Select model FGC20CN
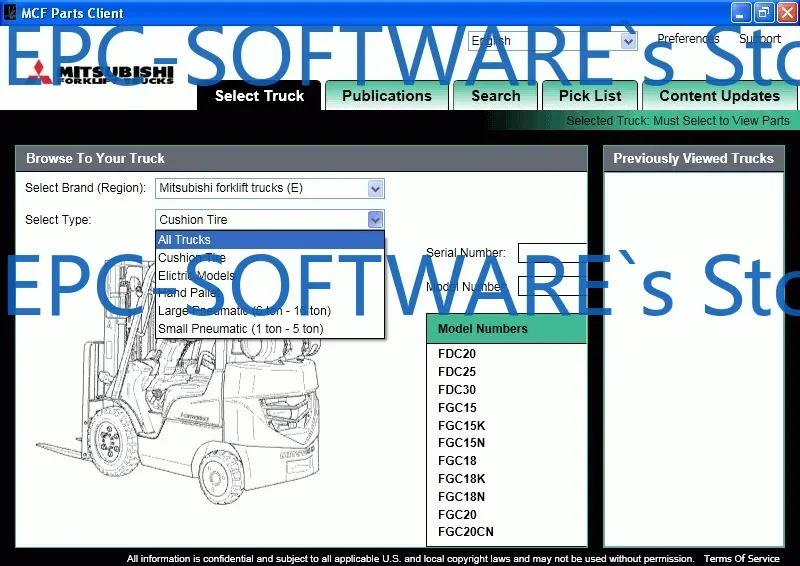 pyautogui.click(x=466, y=532)
